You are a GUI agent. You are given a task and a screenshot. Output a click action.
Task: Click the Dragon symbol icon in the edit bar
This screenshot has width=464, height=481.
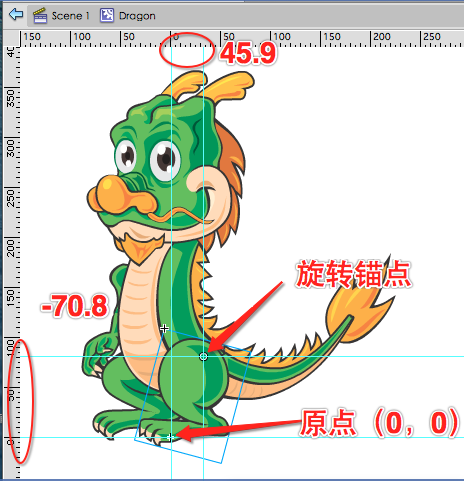107,16
